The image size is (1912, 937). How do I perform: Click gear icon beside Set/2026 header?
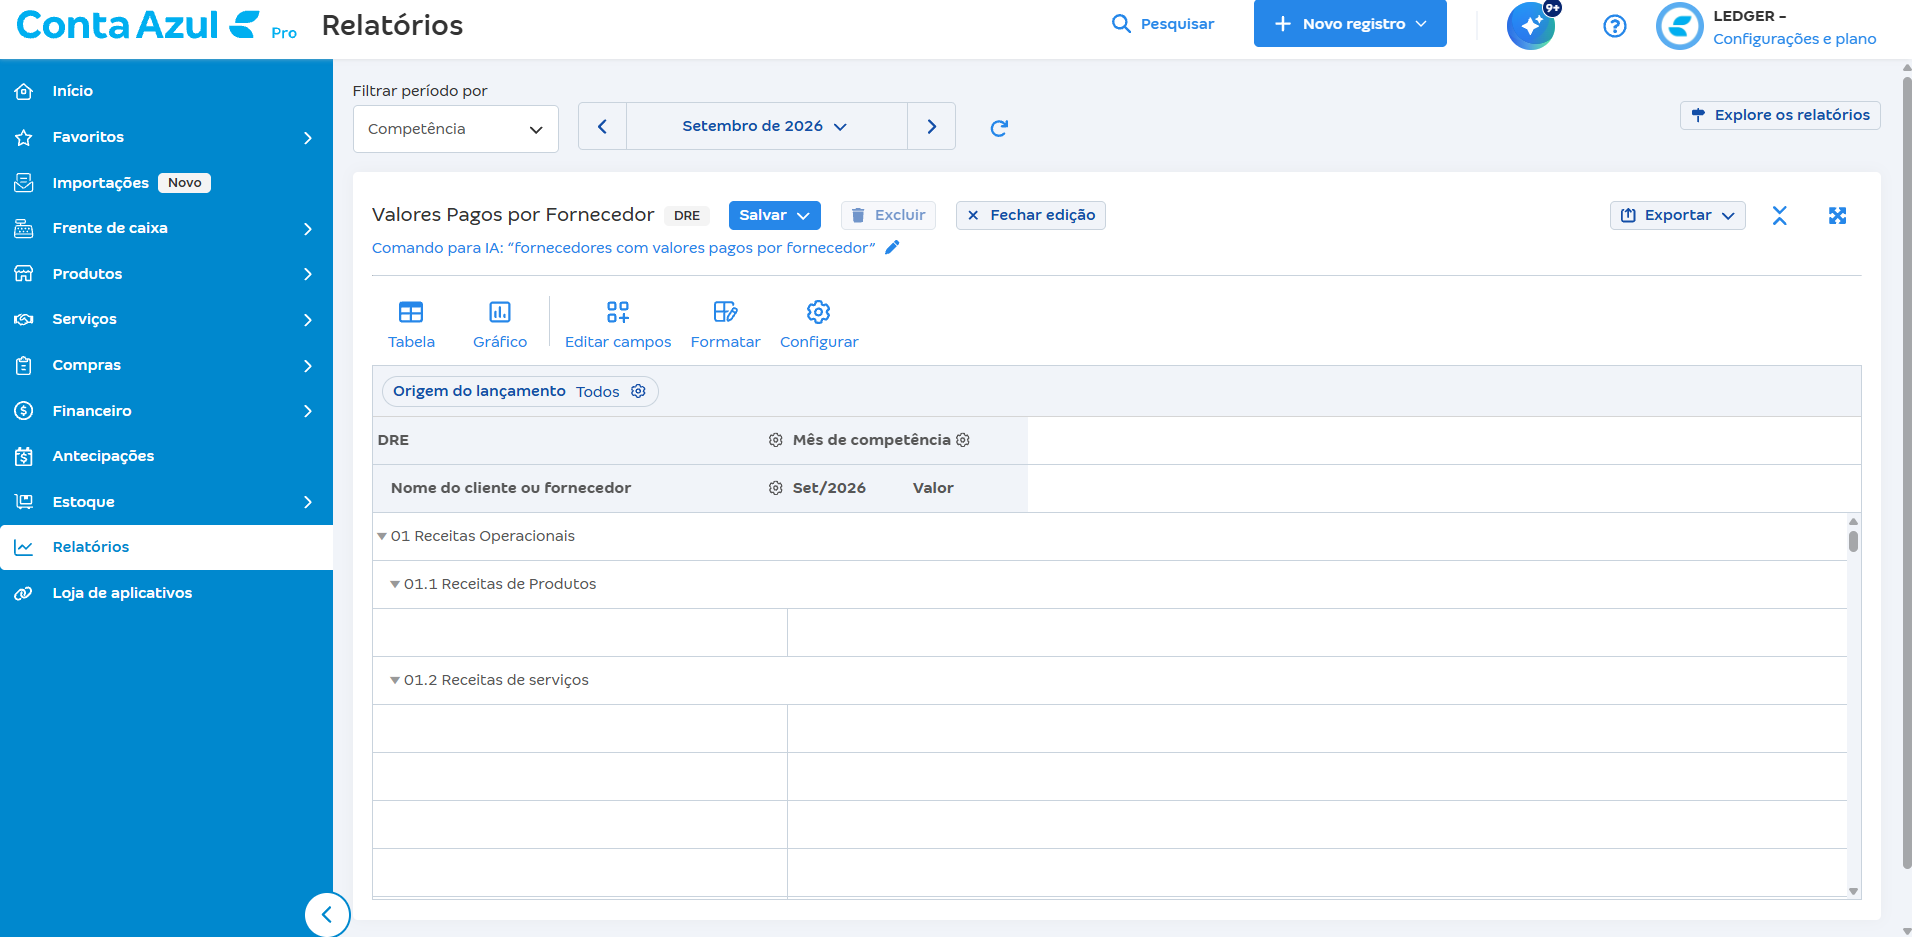click(x=775, y=488)
